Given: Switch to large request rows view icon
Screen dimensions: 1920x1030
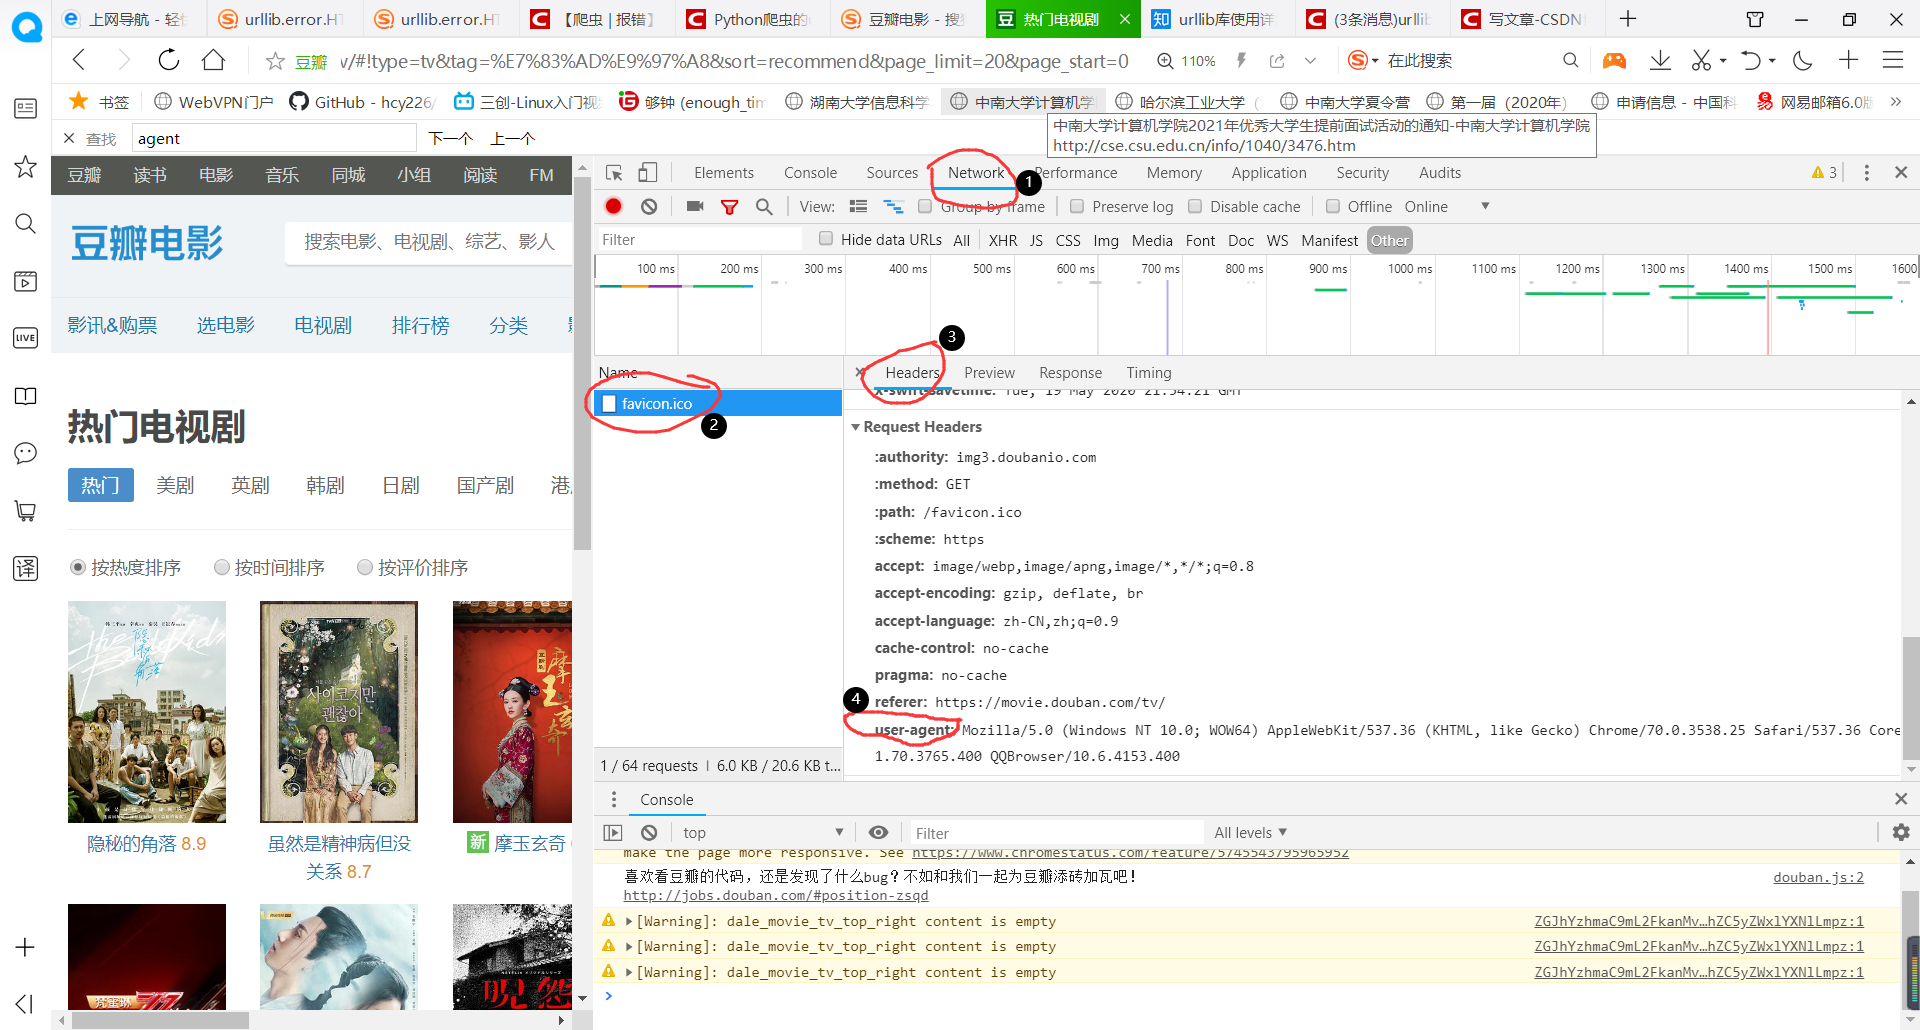Looking at the screenshot, I should pyautogui.click(x=858, y=206).
